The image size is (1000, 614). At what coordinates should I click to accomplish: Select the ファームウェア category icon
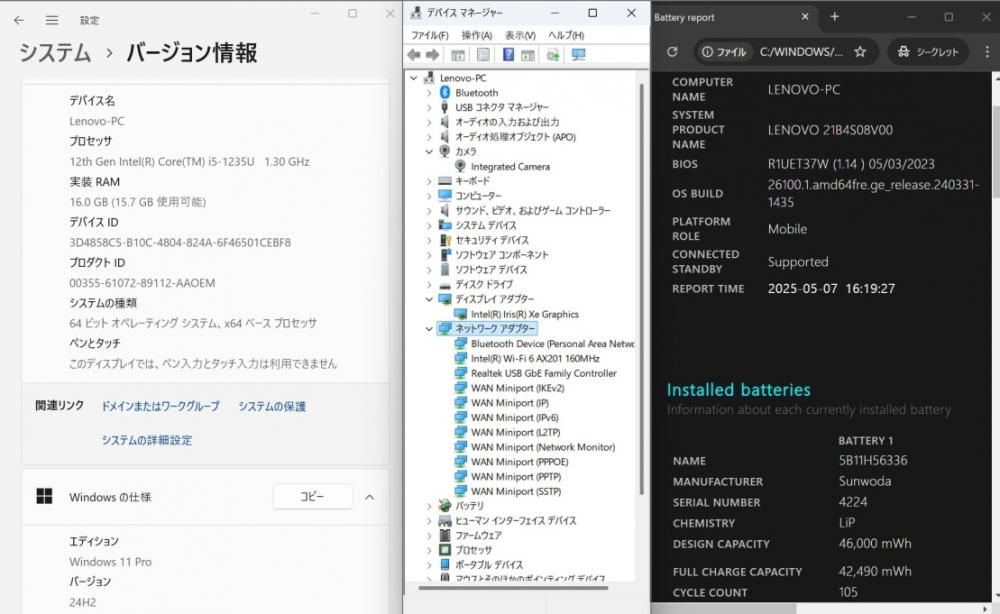coord(445,536)
